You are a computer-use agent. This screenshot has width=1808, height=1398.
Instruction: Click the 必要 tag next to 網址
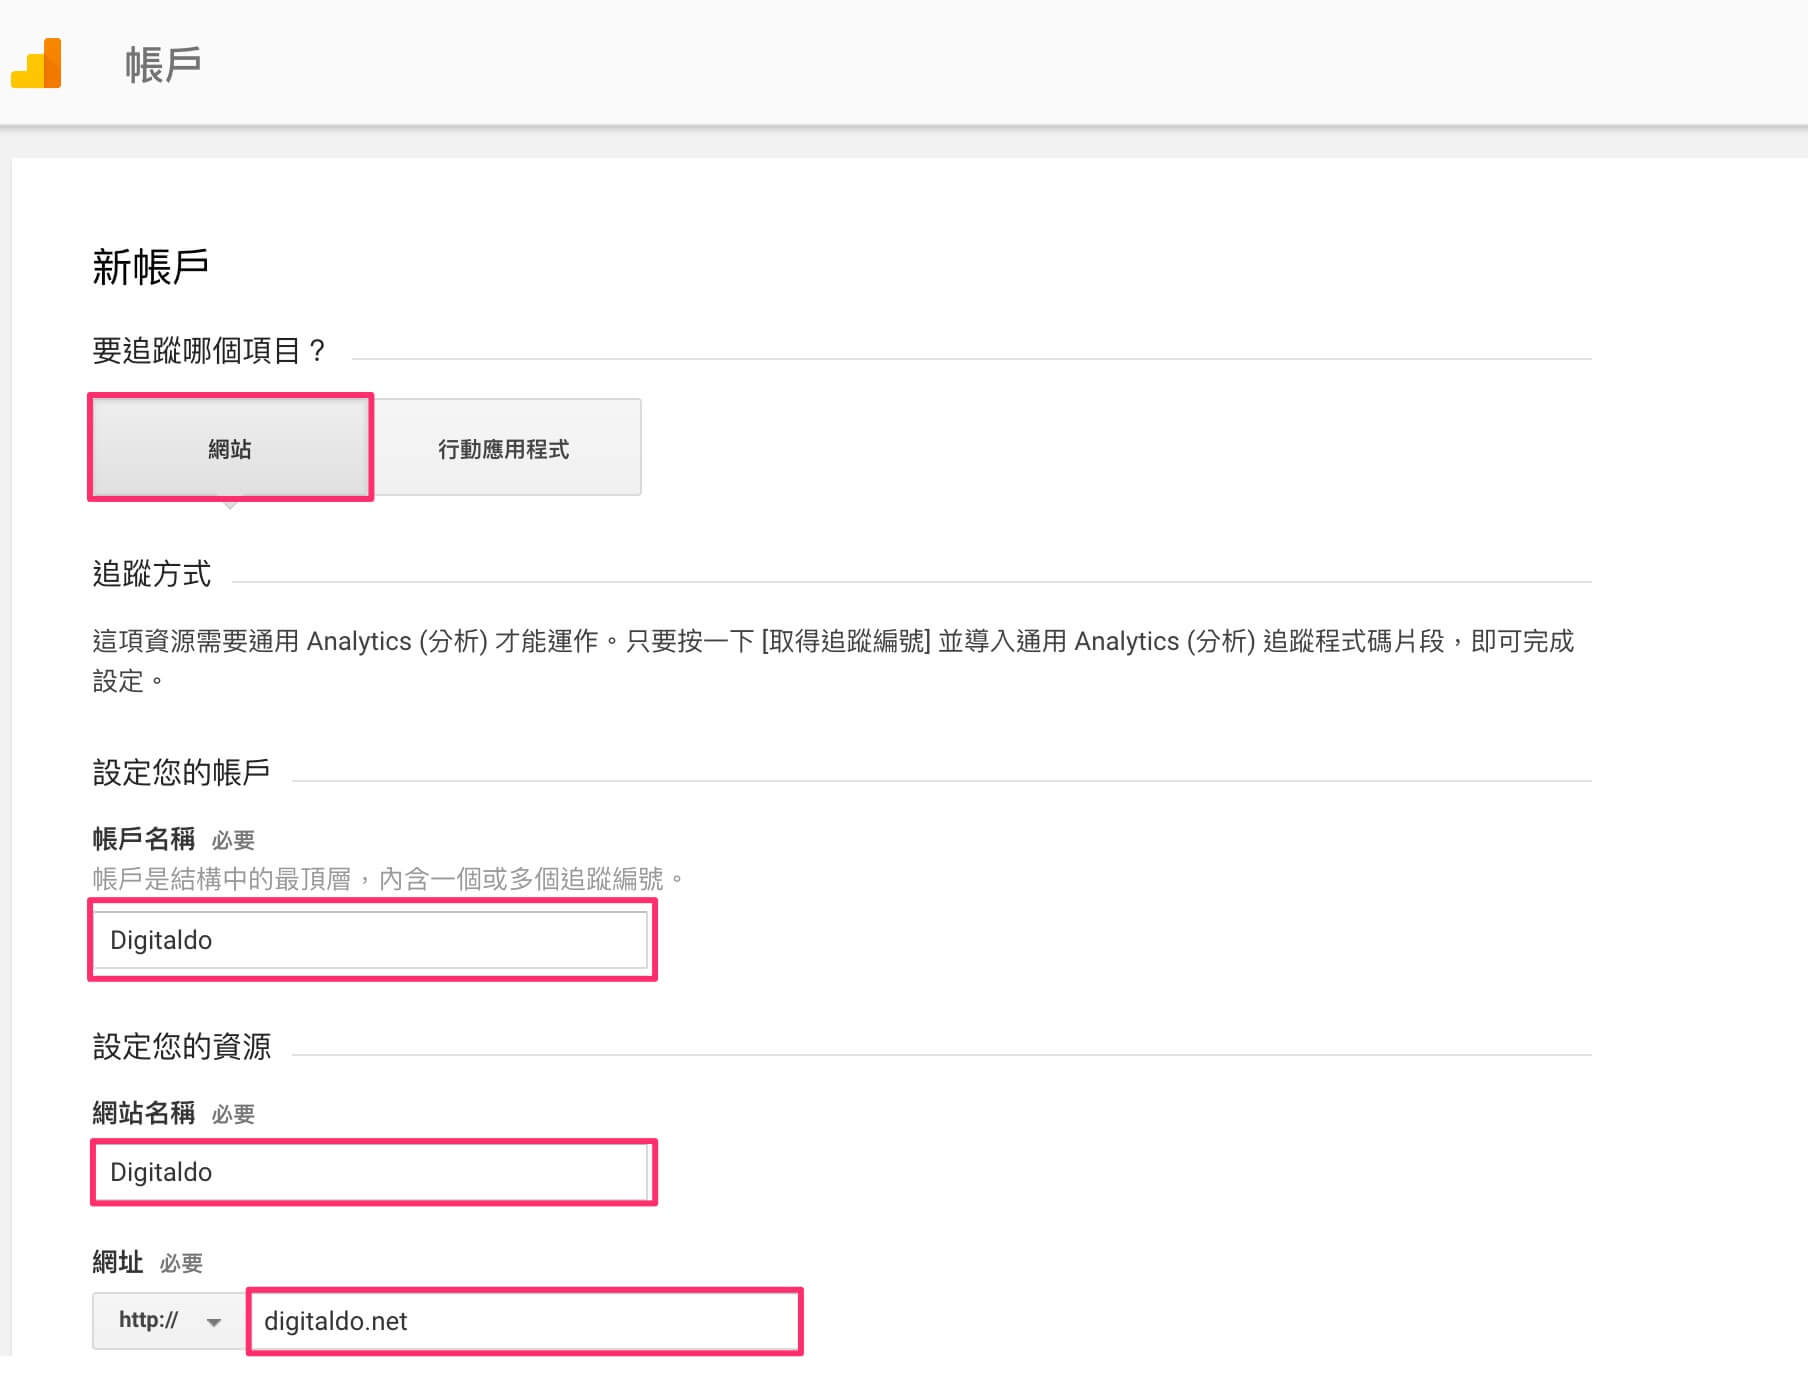181,1264
